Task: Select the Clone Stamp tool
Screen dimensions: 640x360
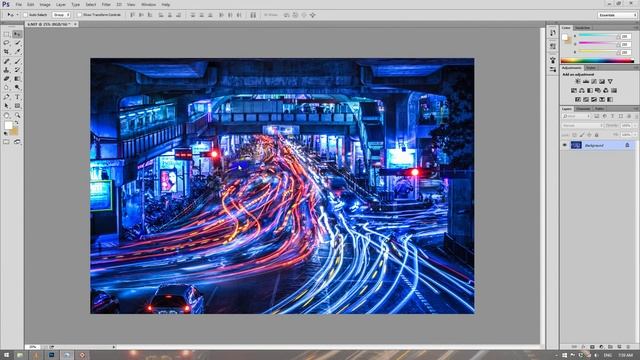Action: click(7, 70)
